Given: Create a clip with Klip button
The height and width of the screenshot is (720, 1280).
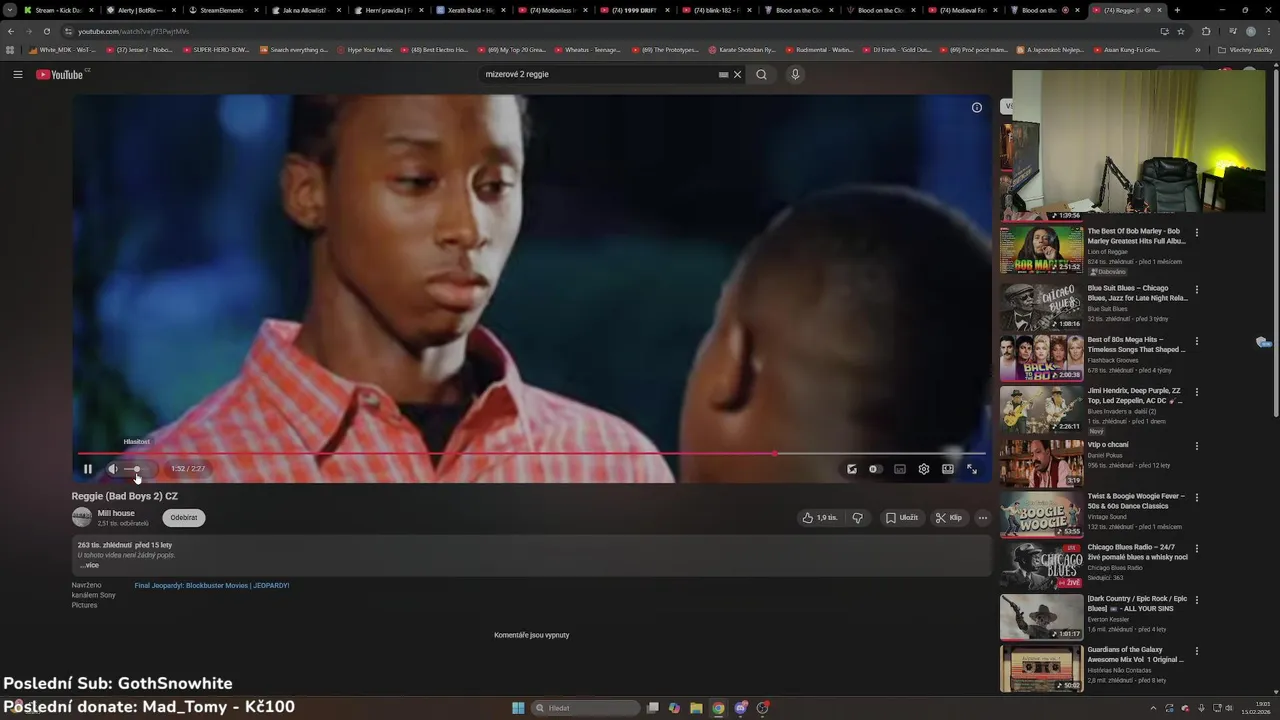Looking at the screenshot, I should (x=949, y=518).
